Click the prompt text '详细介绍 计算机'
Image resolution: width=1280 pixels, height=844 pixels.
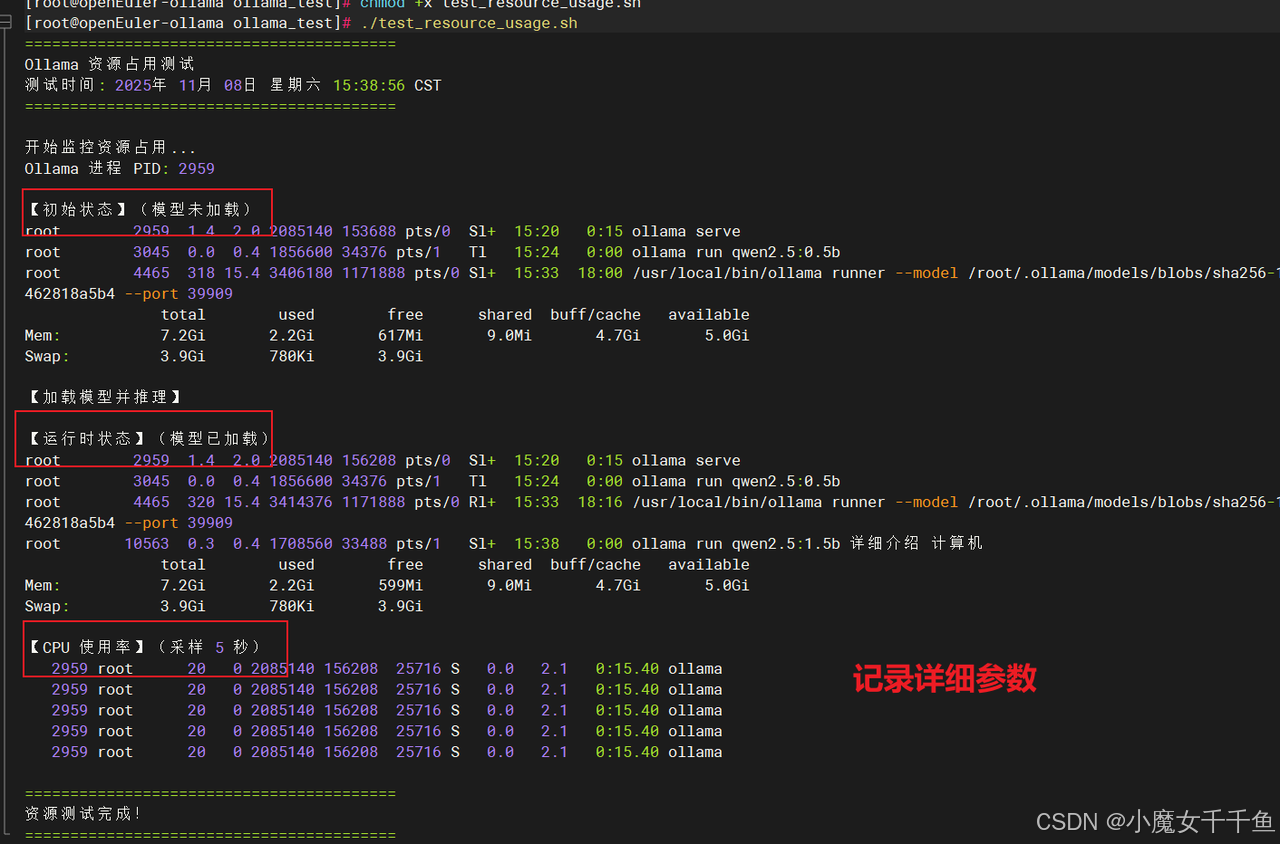pyautogui.click(x=917, y=544)
